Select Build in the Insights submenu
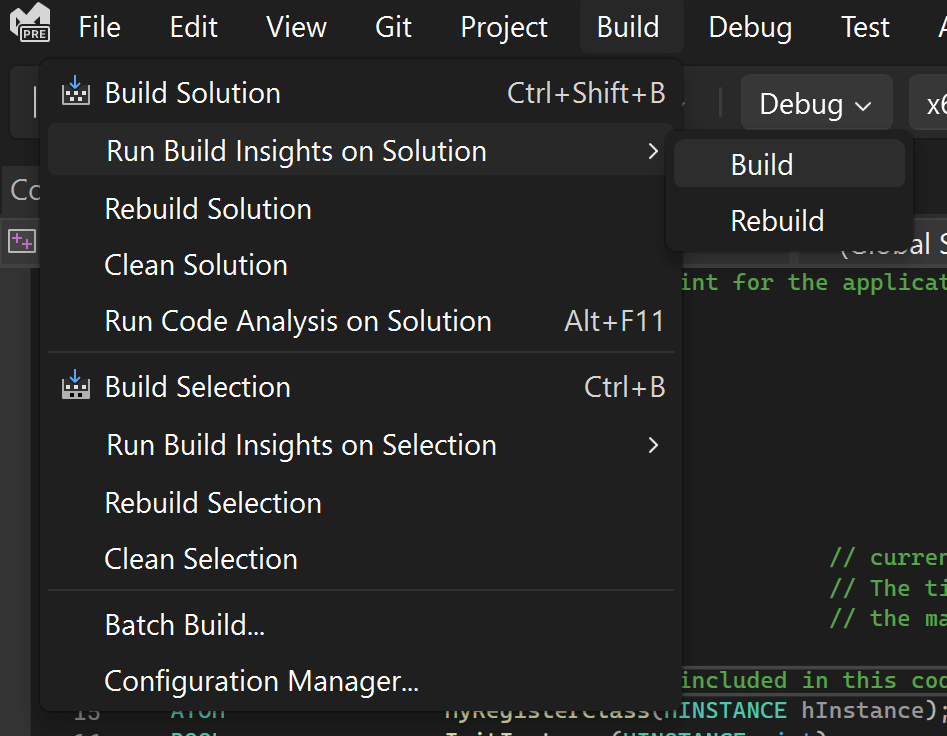Image resolution: width=947 pixels, height=736 pixels. coord(762,165)
